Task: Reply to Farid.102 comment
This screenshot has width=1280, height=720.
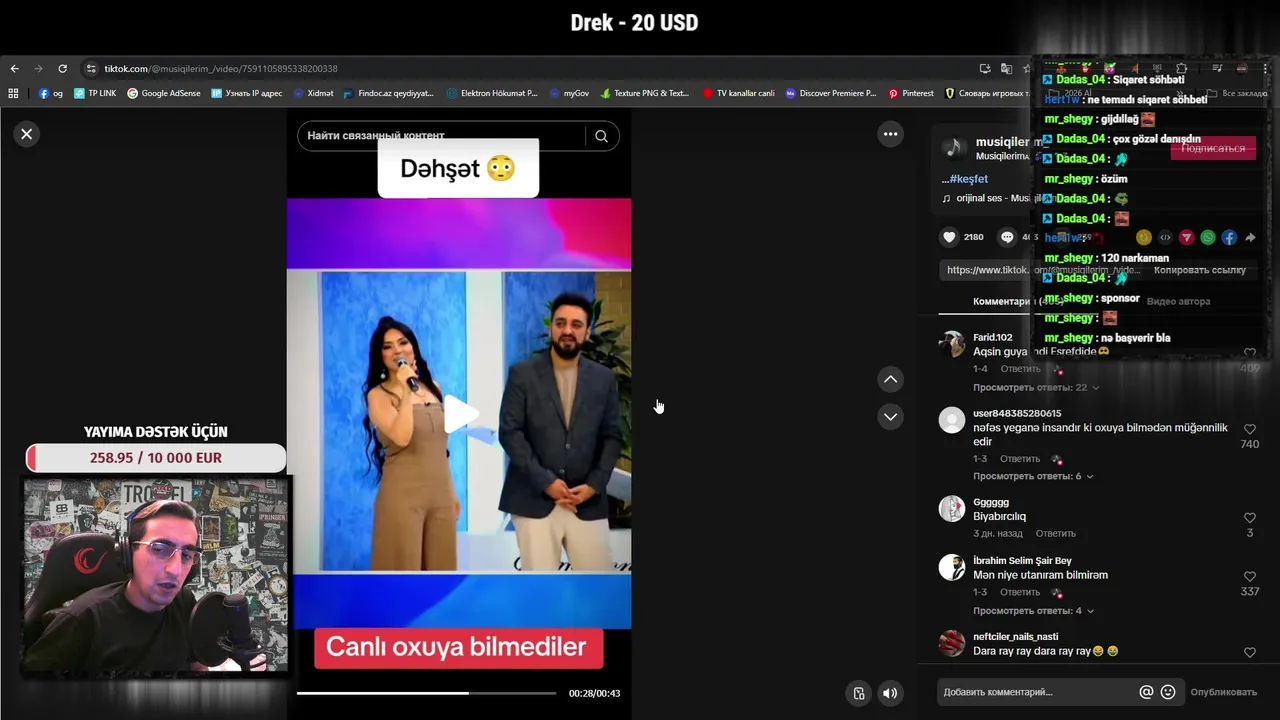Action: (1020, 369)
